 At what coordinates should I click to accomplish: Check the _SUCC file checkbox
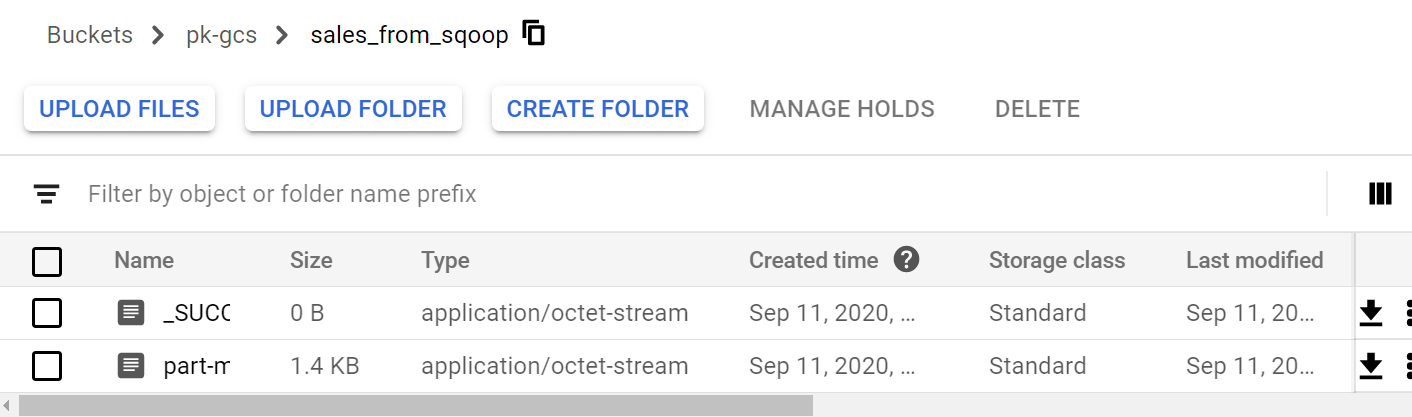coord(47,314)
